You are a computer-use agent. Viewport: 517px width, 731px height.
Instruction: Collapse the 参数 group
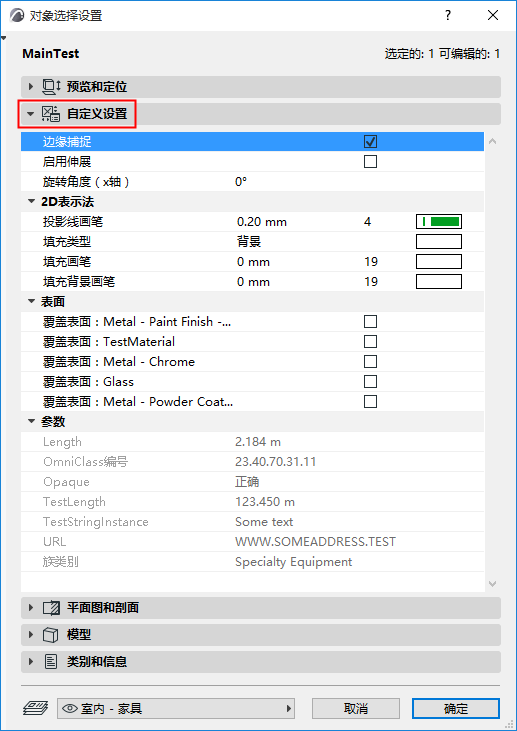coord(31,421)
